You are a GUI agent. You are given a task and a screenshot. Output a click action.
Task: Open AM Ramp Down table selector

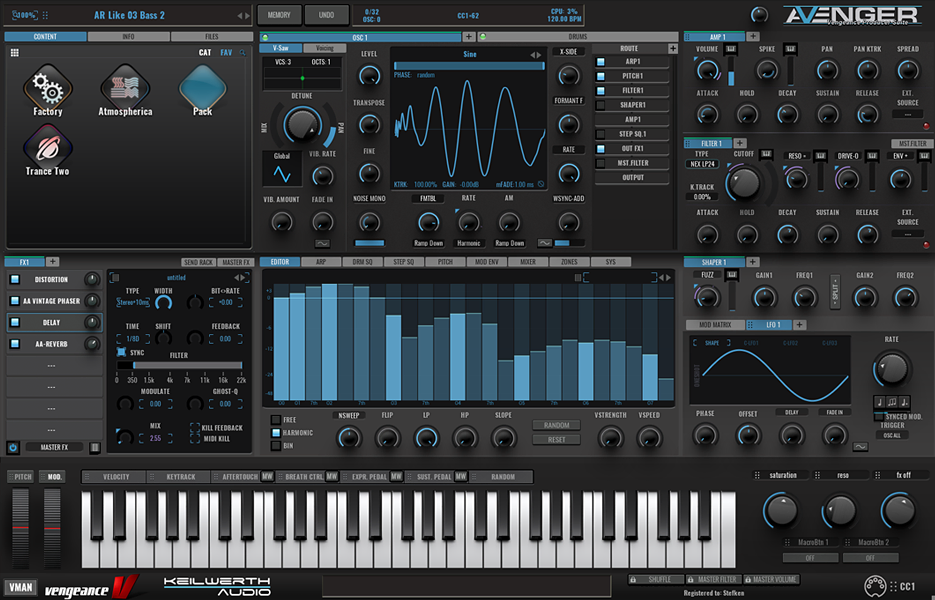(x=509, y=243)
